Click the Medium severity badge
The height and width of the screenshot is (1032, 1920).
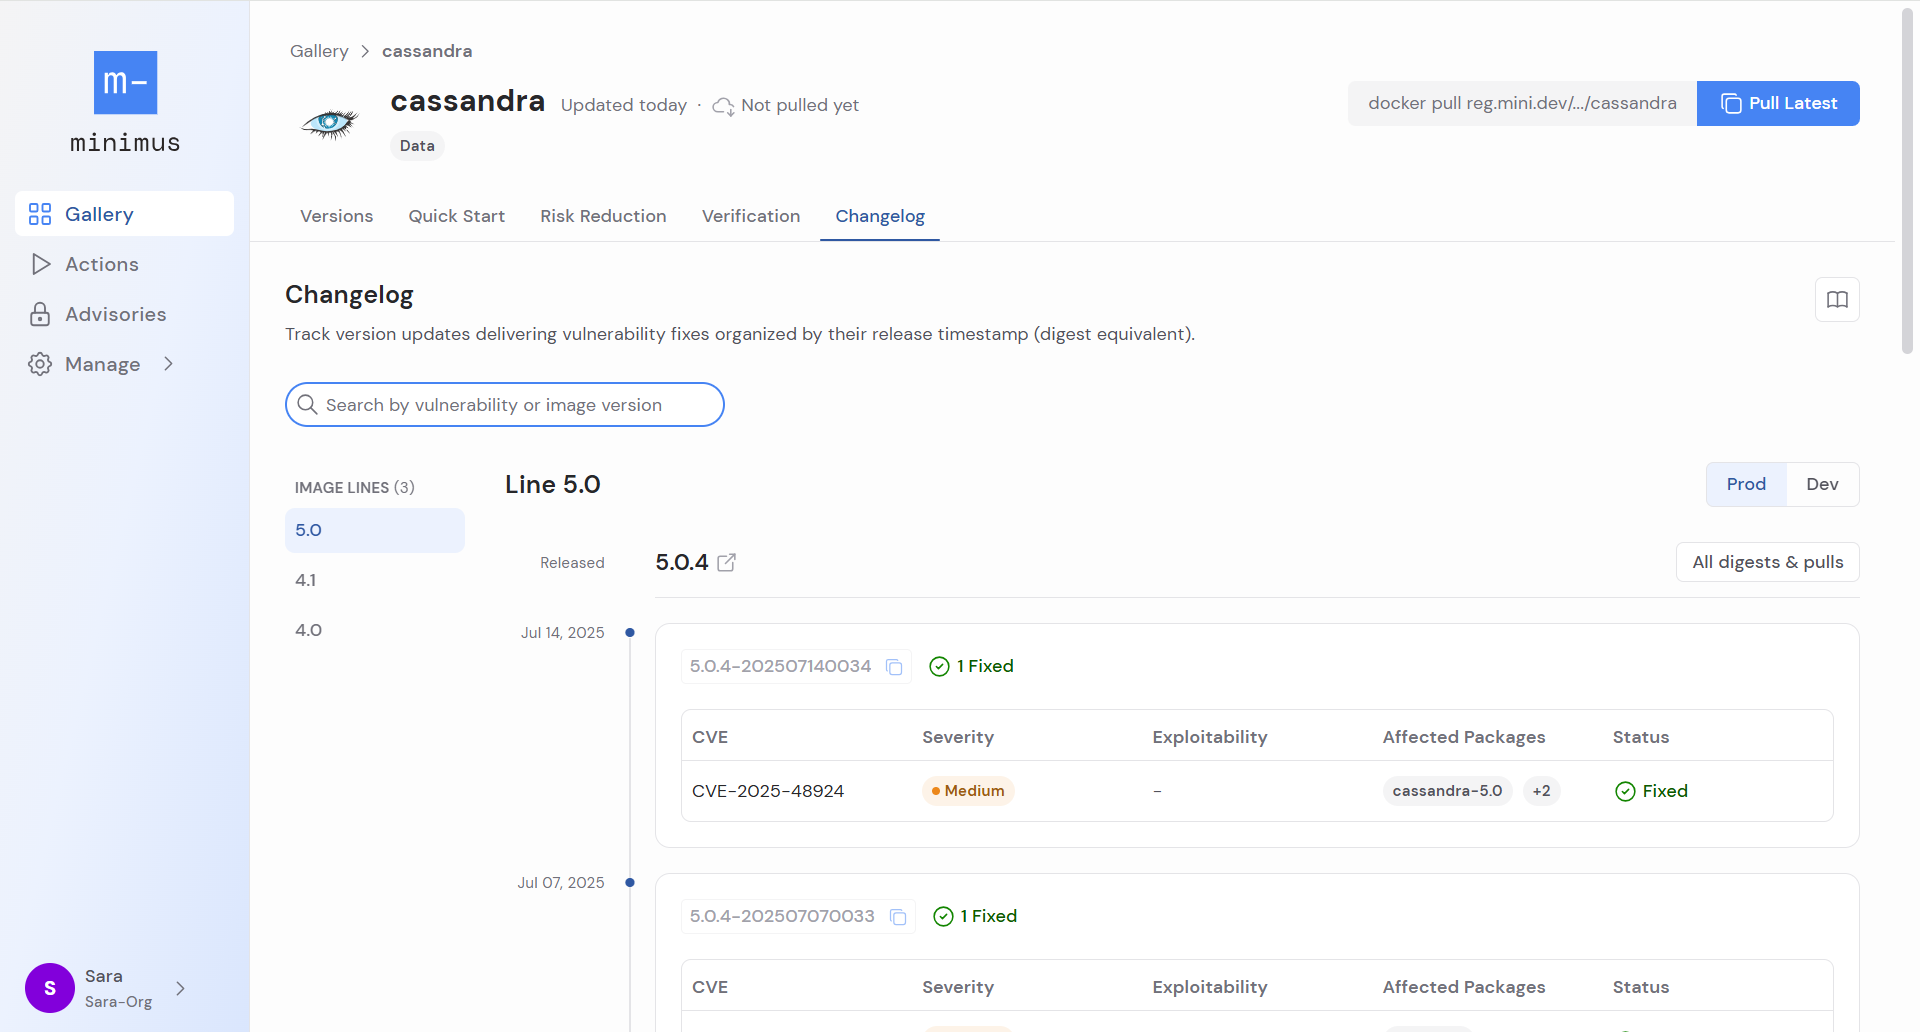pos(968,791)
